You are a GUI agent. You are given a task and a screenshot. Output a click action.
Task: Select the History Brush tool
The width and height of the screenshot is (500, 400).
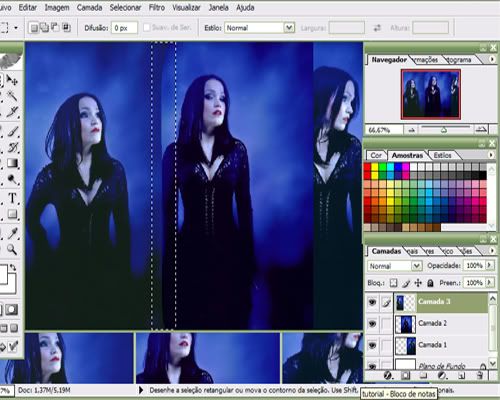point(12,147)
